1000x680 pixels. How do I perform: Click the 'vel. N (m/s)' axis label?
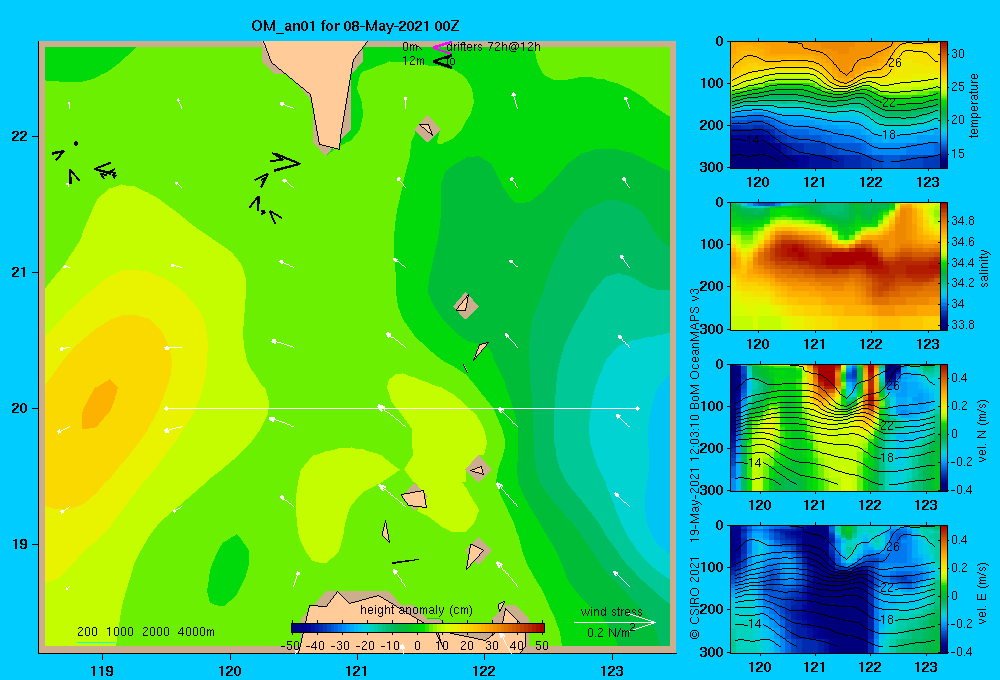click(x=983, y=431)
